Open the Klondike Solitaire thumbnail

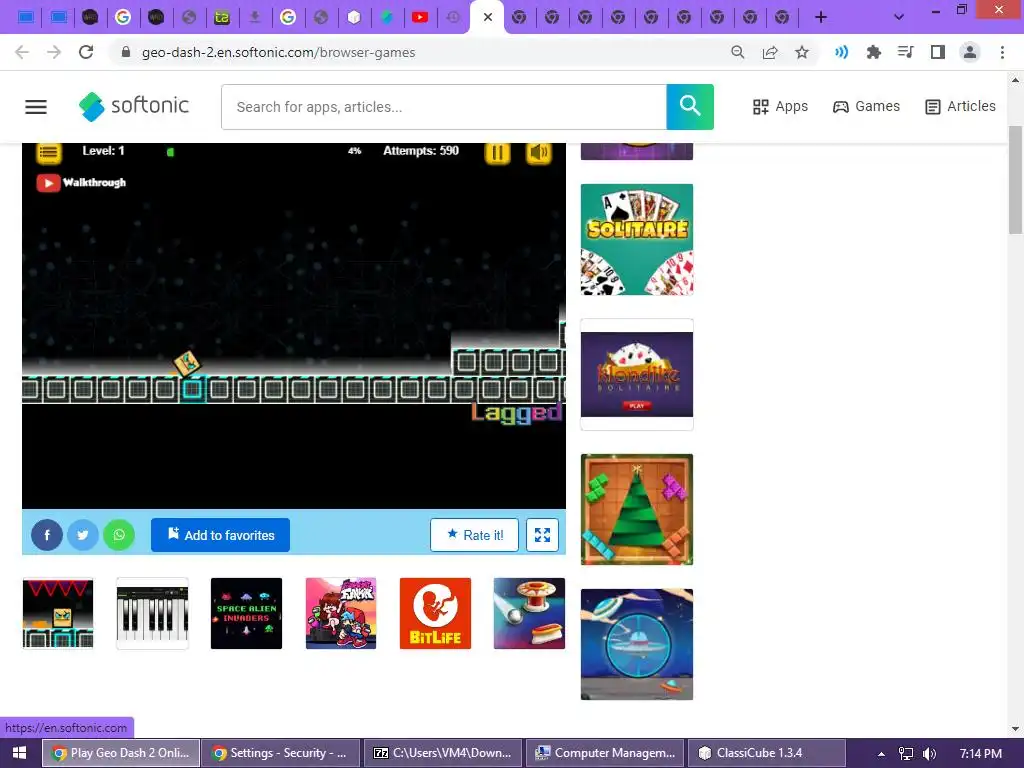pyautogui.click(x=637, y=374)
